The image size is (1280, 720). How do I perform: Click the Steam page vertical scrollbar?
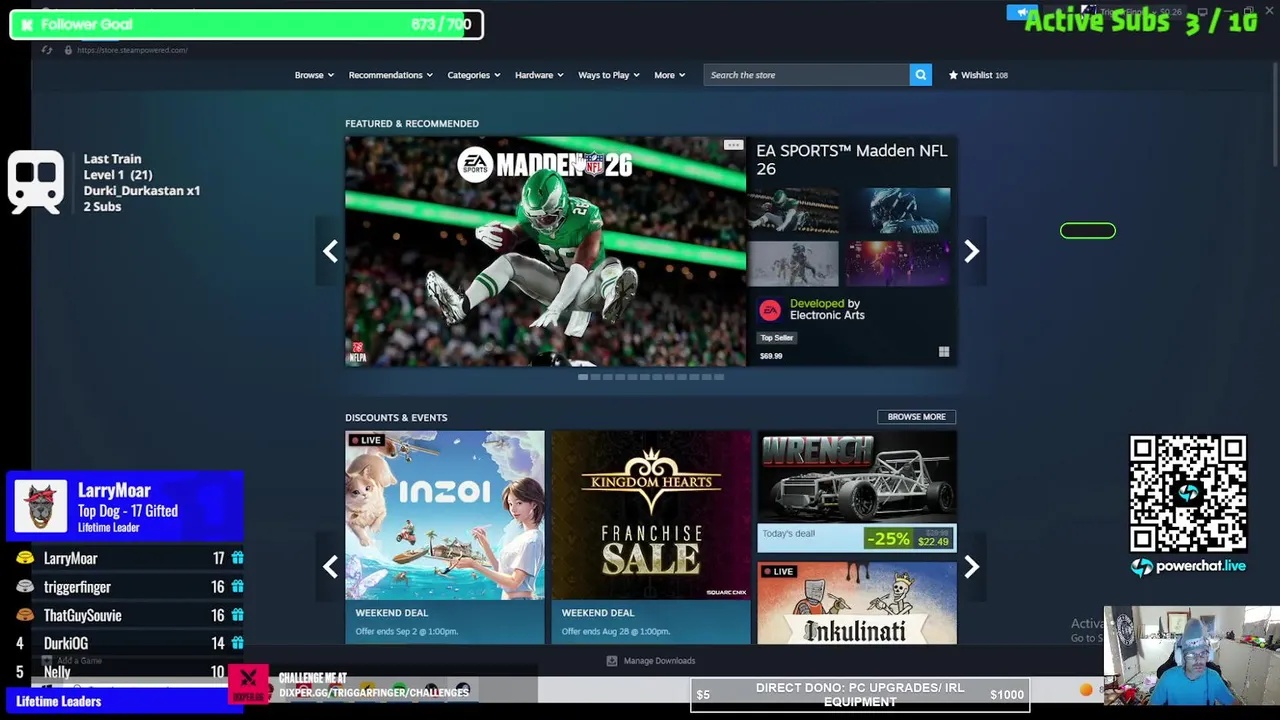click(1274, 115)
